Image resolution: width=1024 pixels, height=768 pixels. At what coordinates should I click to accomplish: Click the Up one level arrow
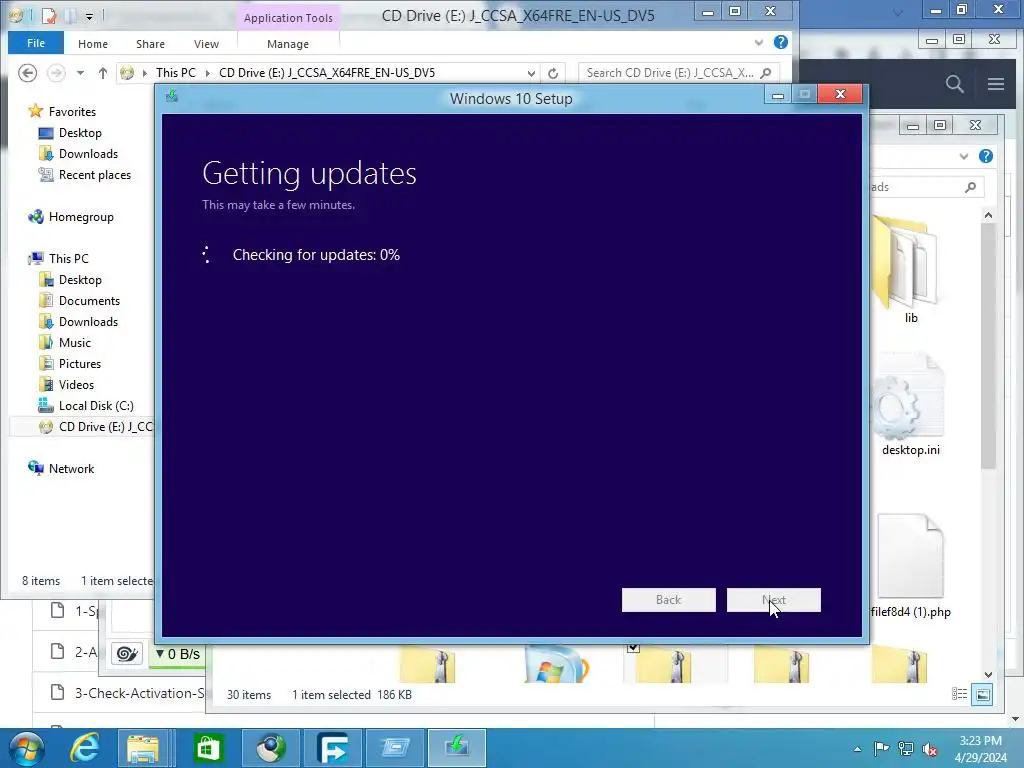103,73
